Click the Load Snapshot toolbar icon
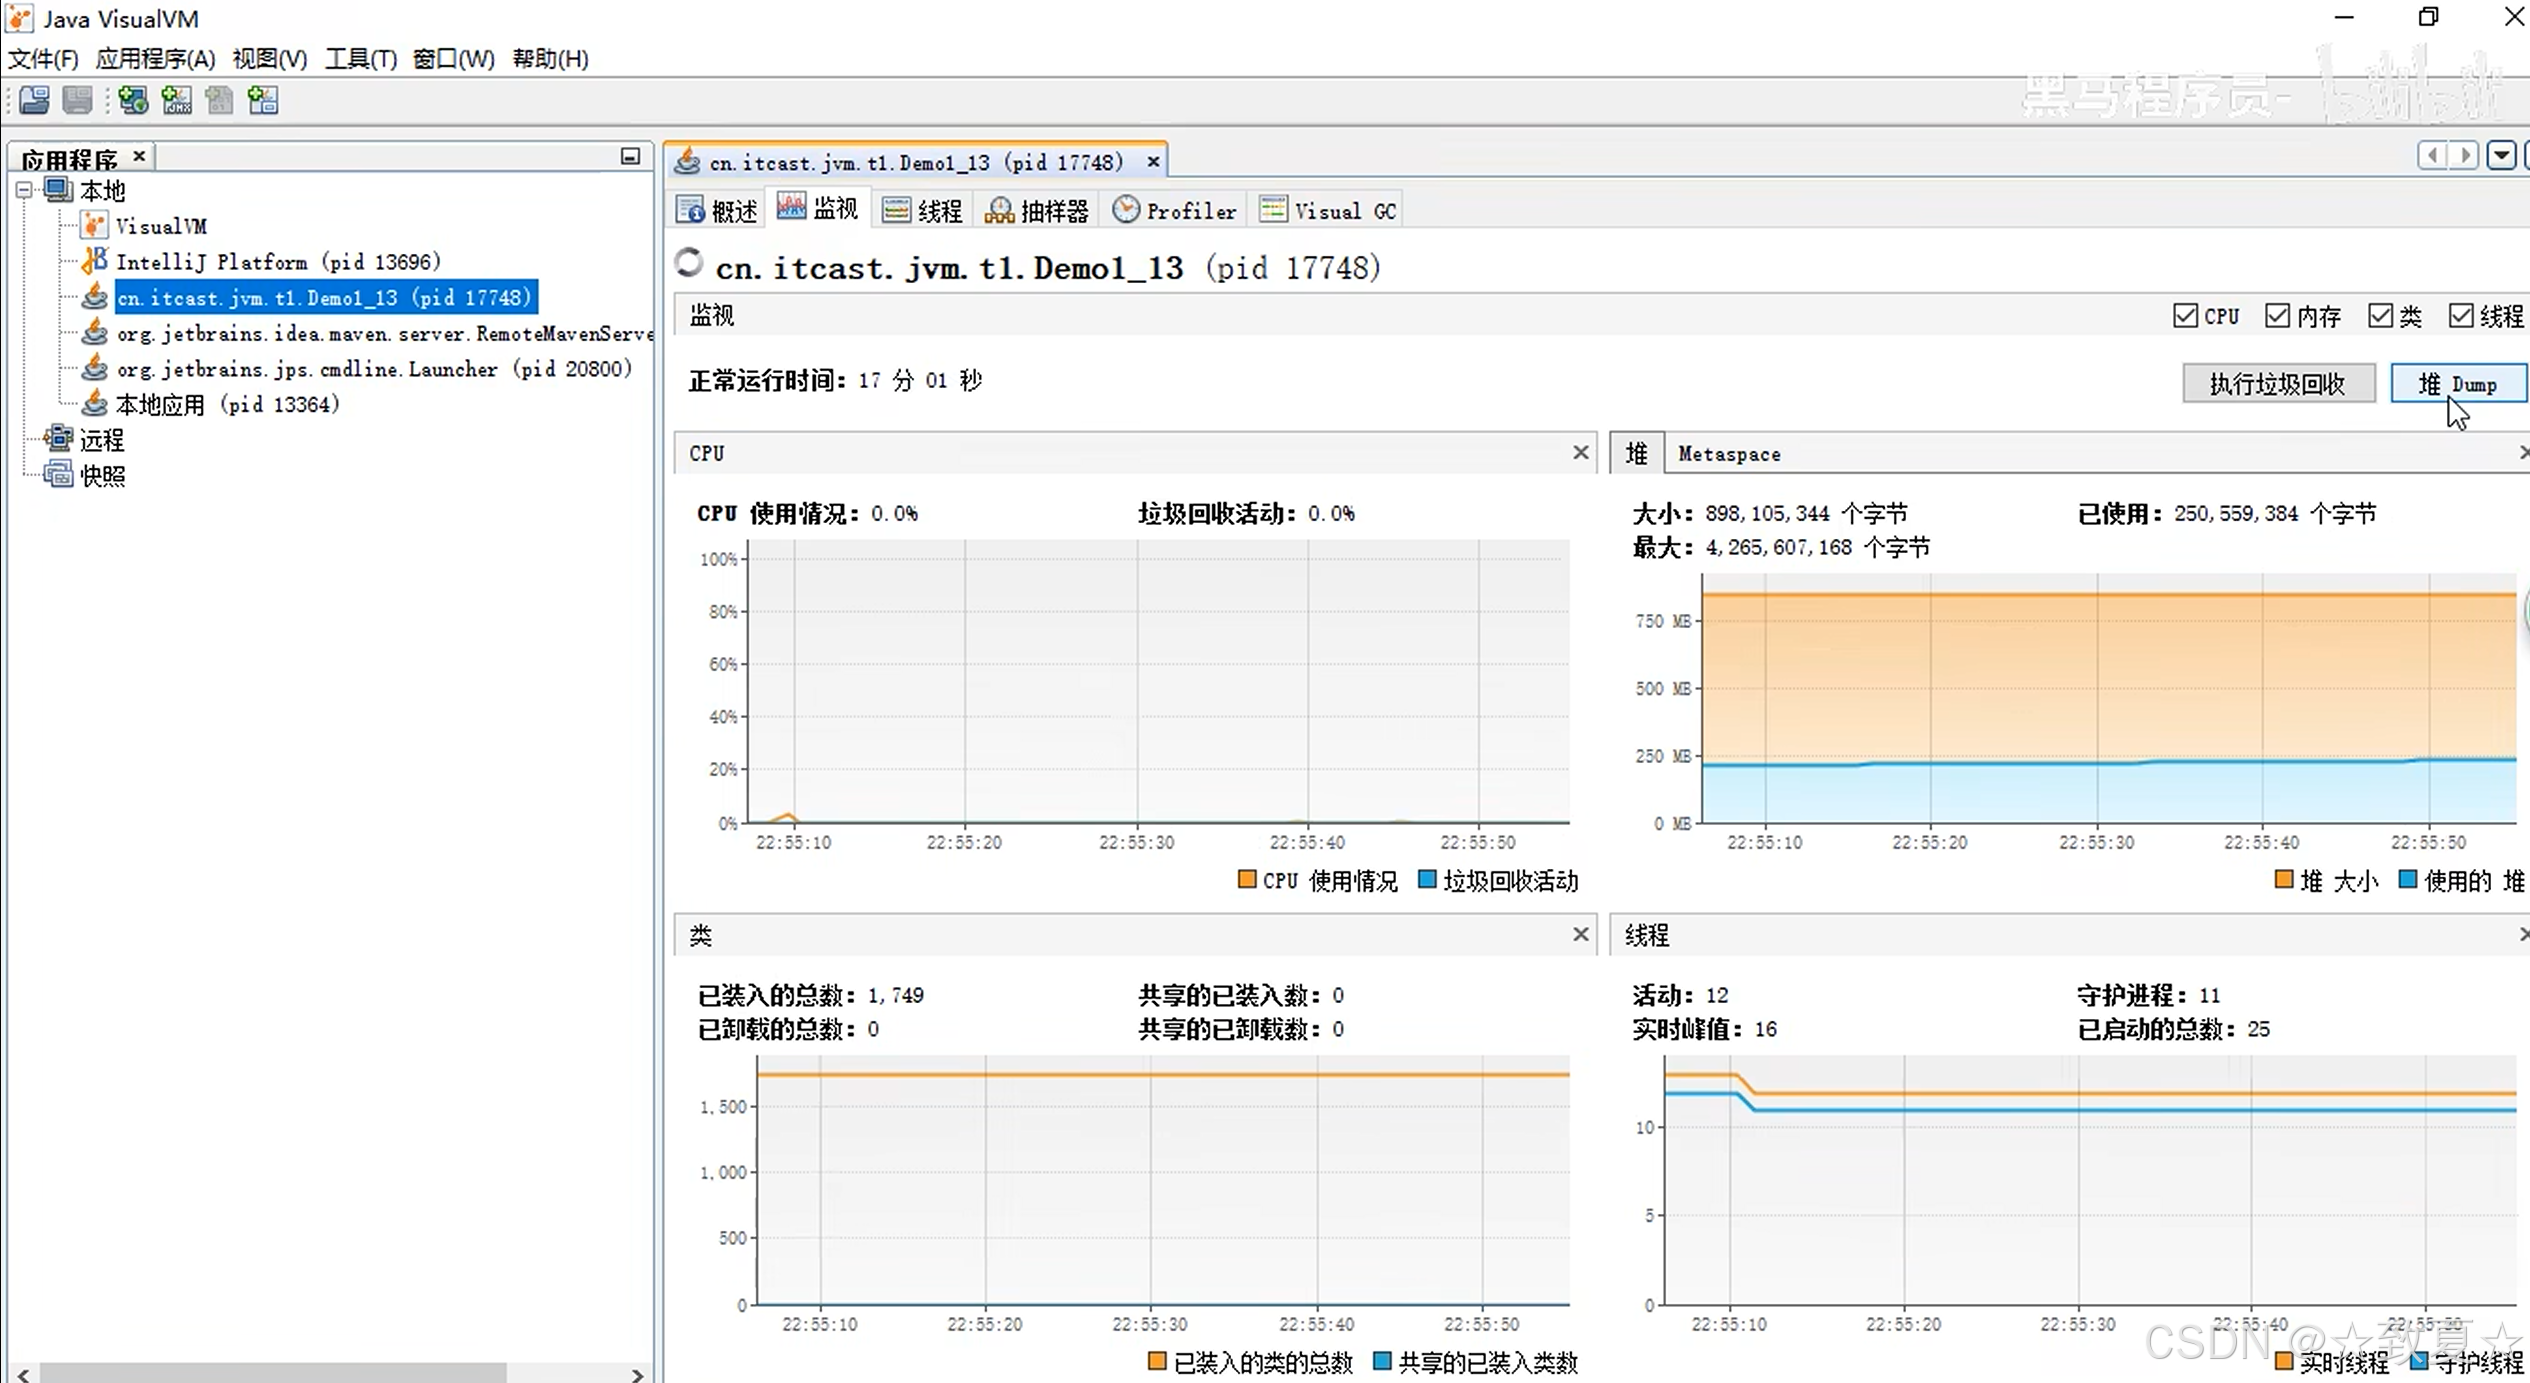2530x1383 pixels. [34, 100]
